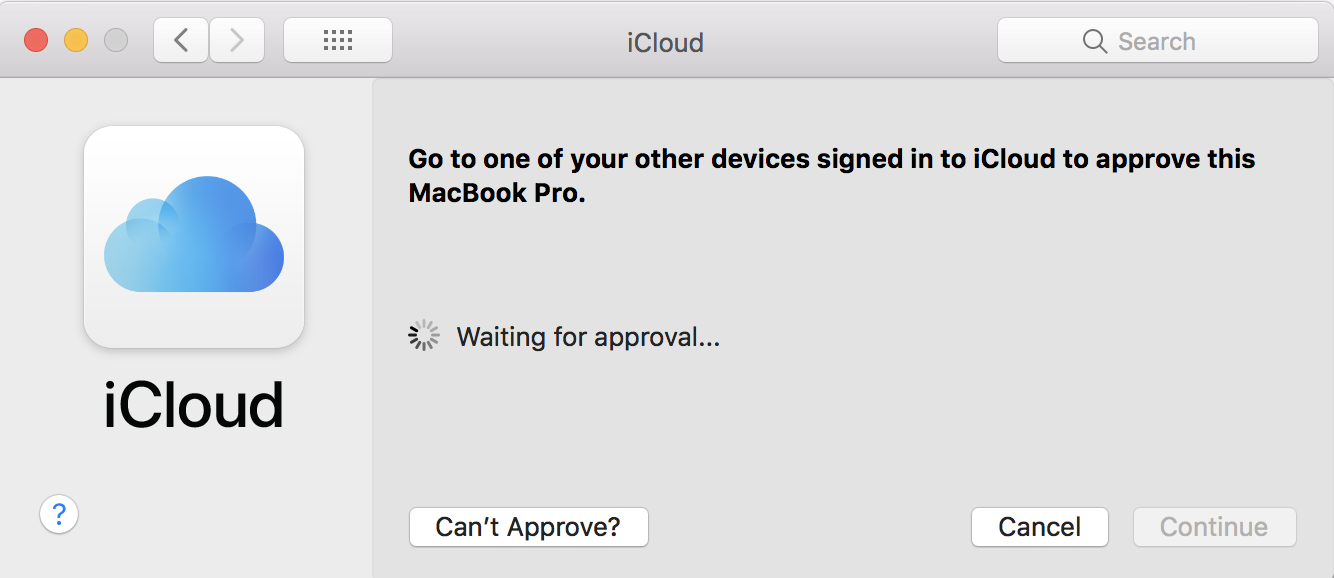Click the 'Waiting for approval...' status text

[x=588, y=337]
